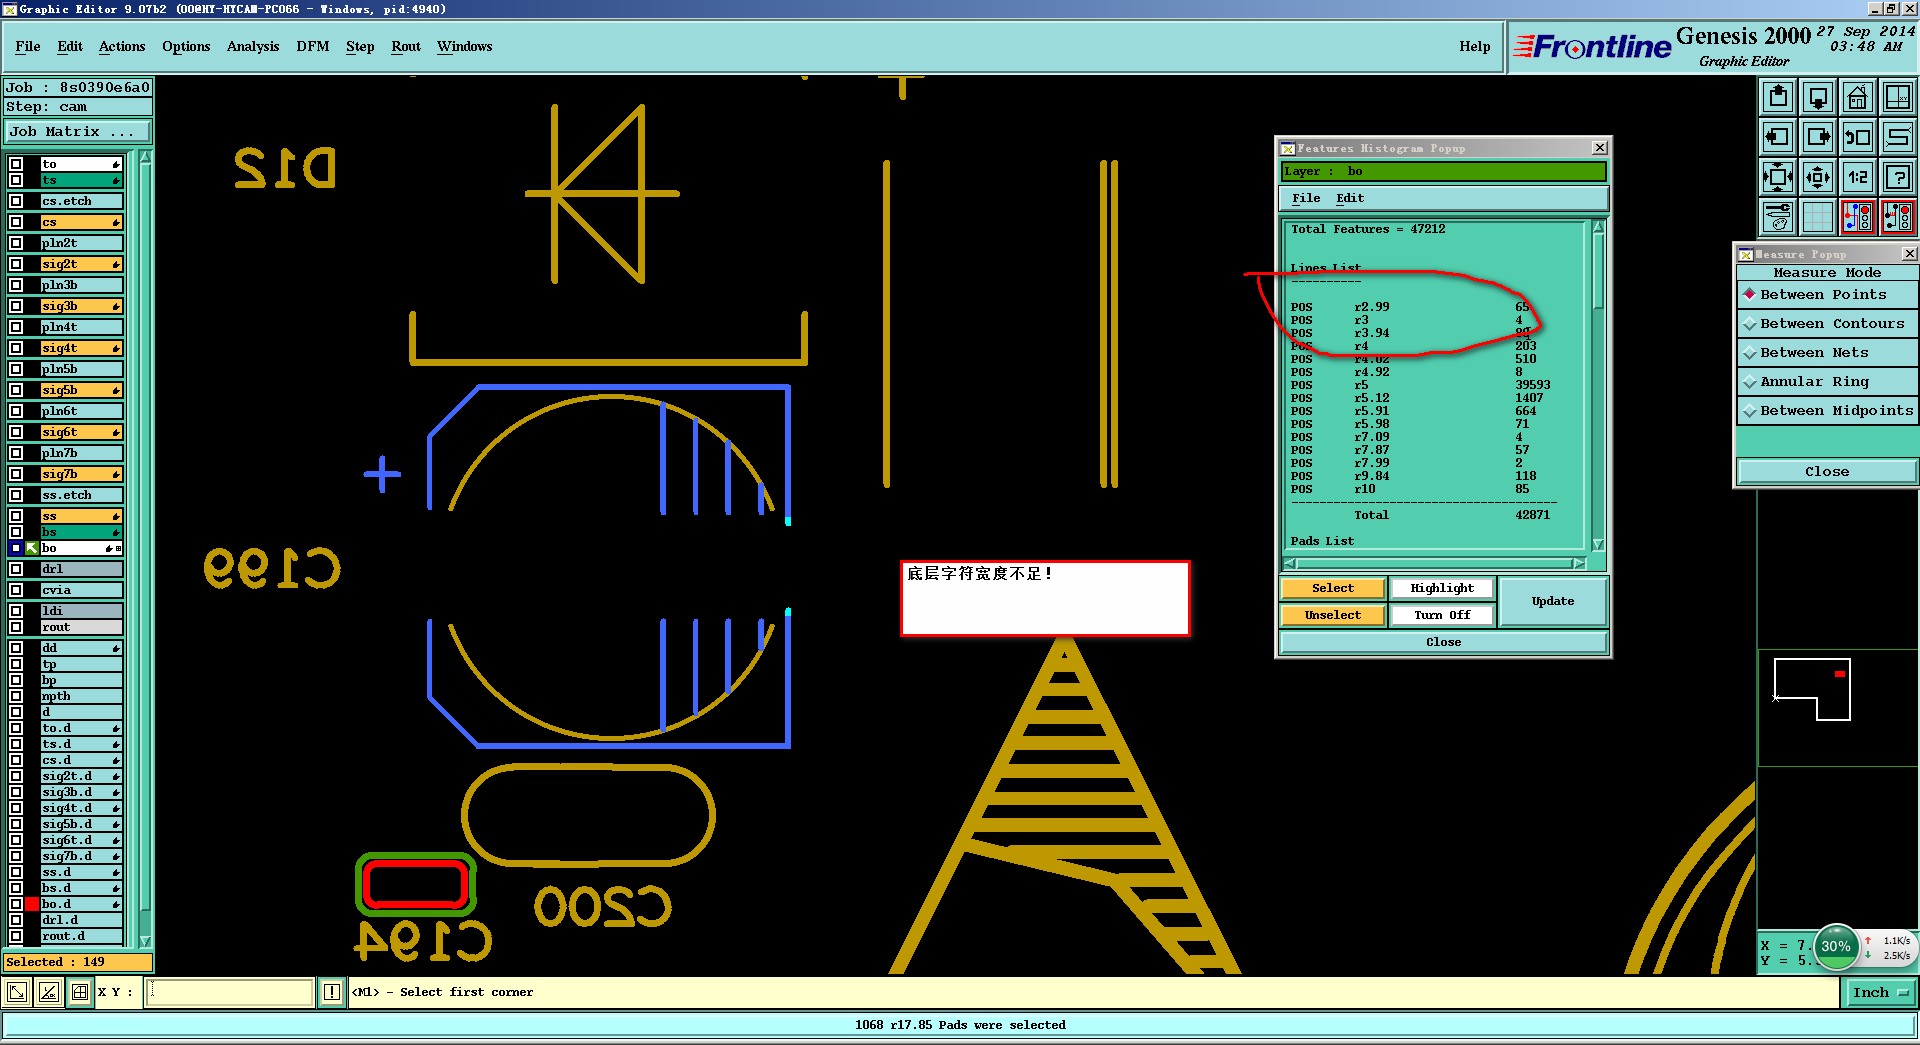The image size is (1920, 1045).
Task: Open Edit menu in Features Histogram popup
Action: click(x=1350, y=198)
